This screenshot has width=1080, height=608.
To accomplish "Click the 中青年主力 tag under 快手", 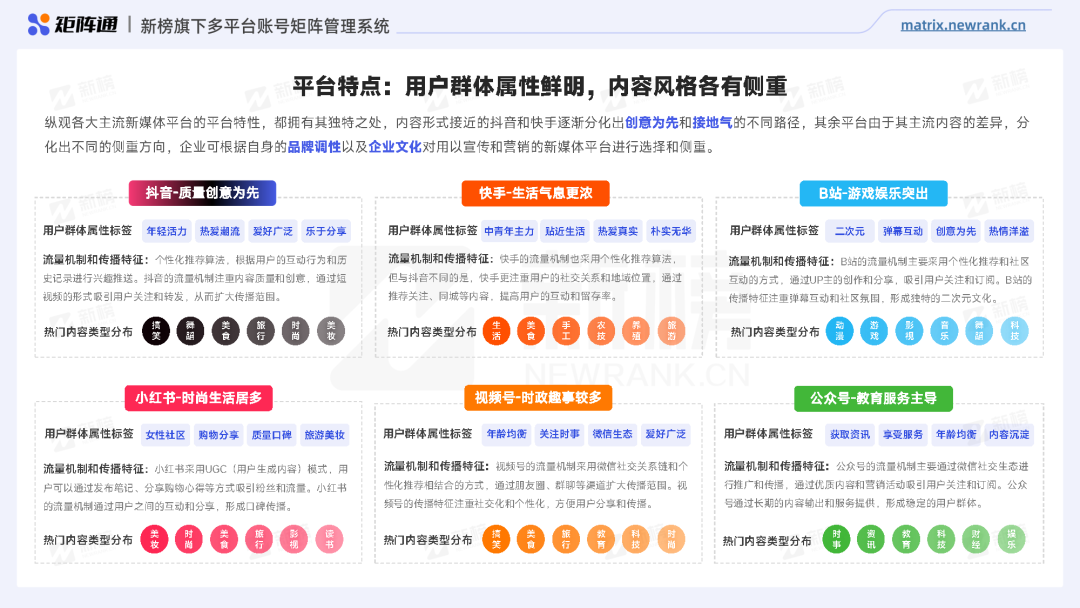I will (509, 231).
